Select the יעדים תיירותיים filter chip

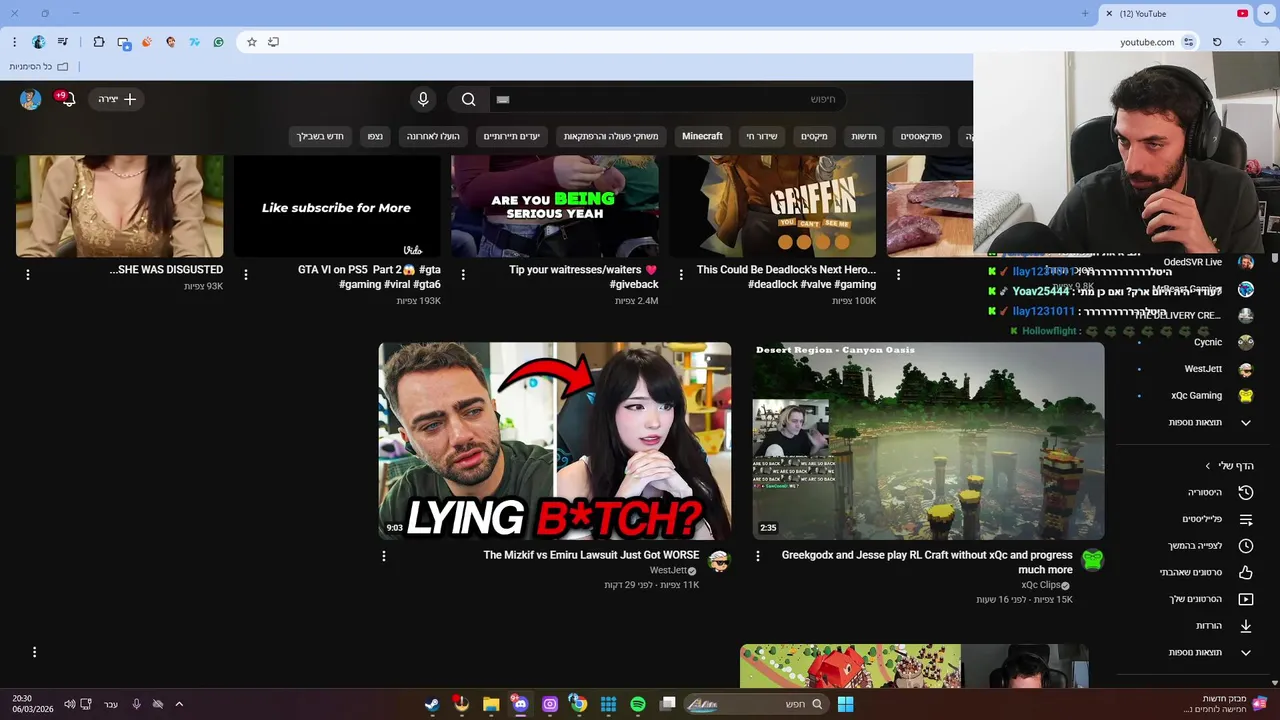pyautogui.click(x=512, y=136)
